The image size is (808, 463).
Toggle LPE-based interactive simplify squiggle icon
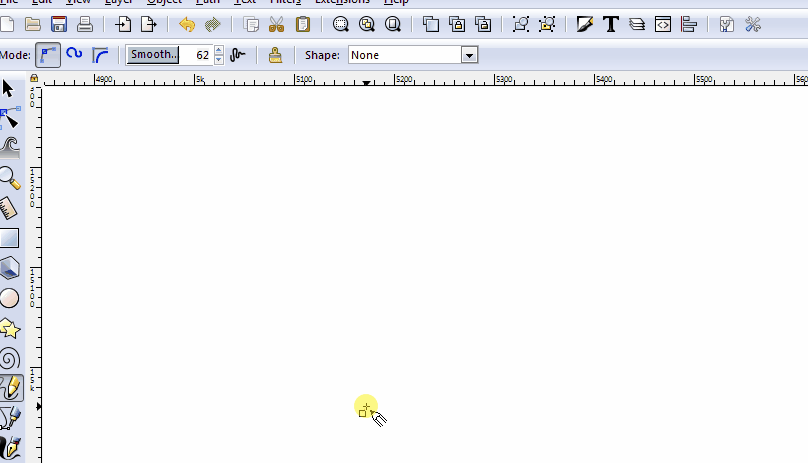238,55
